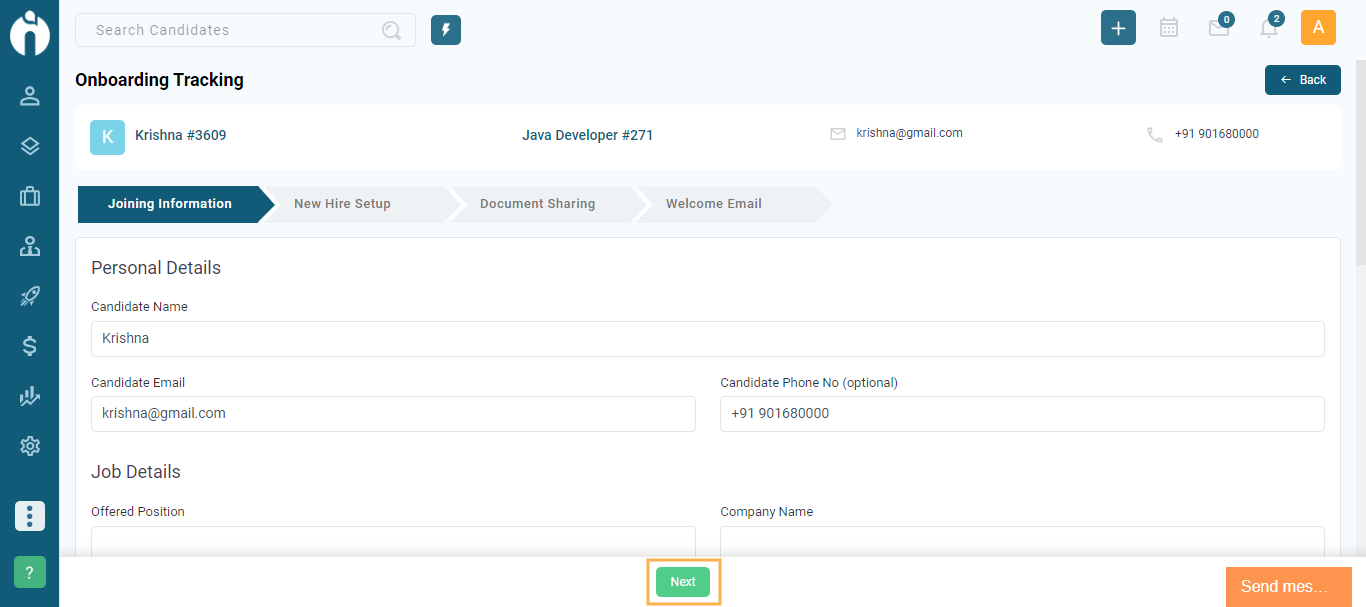View notifications via the bell icon

coord(1268,28)
